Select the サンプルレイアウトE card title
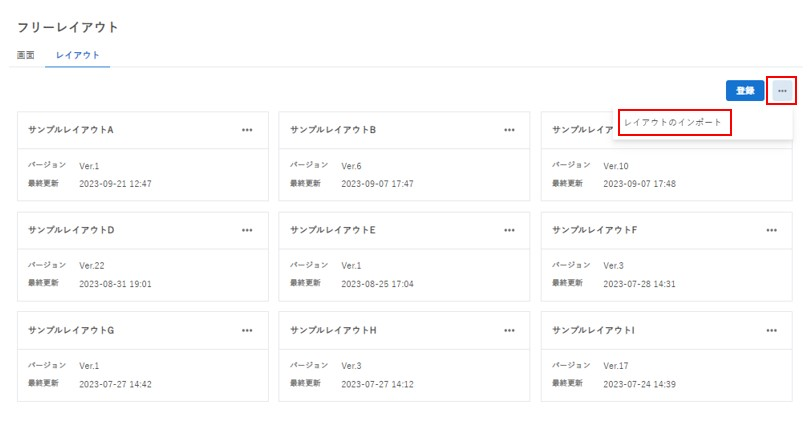The image size is (812, 428). 333,230
